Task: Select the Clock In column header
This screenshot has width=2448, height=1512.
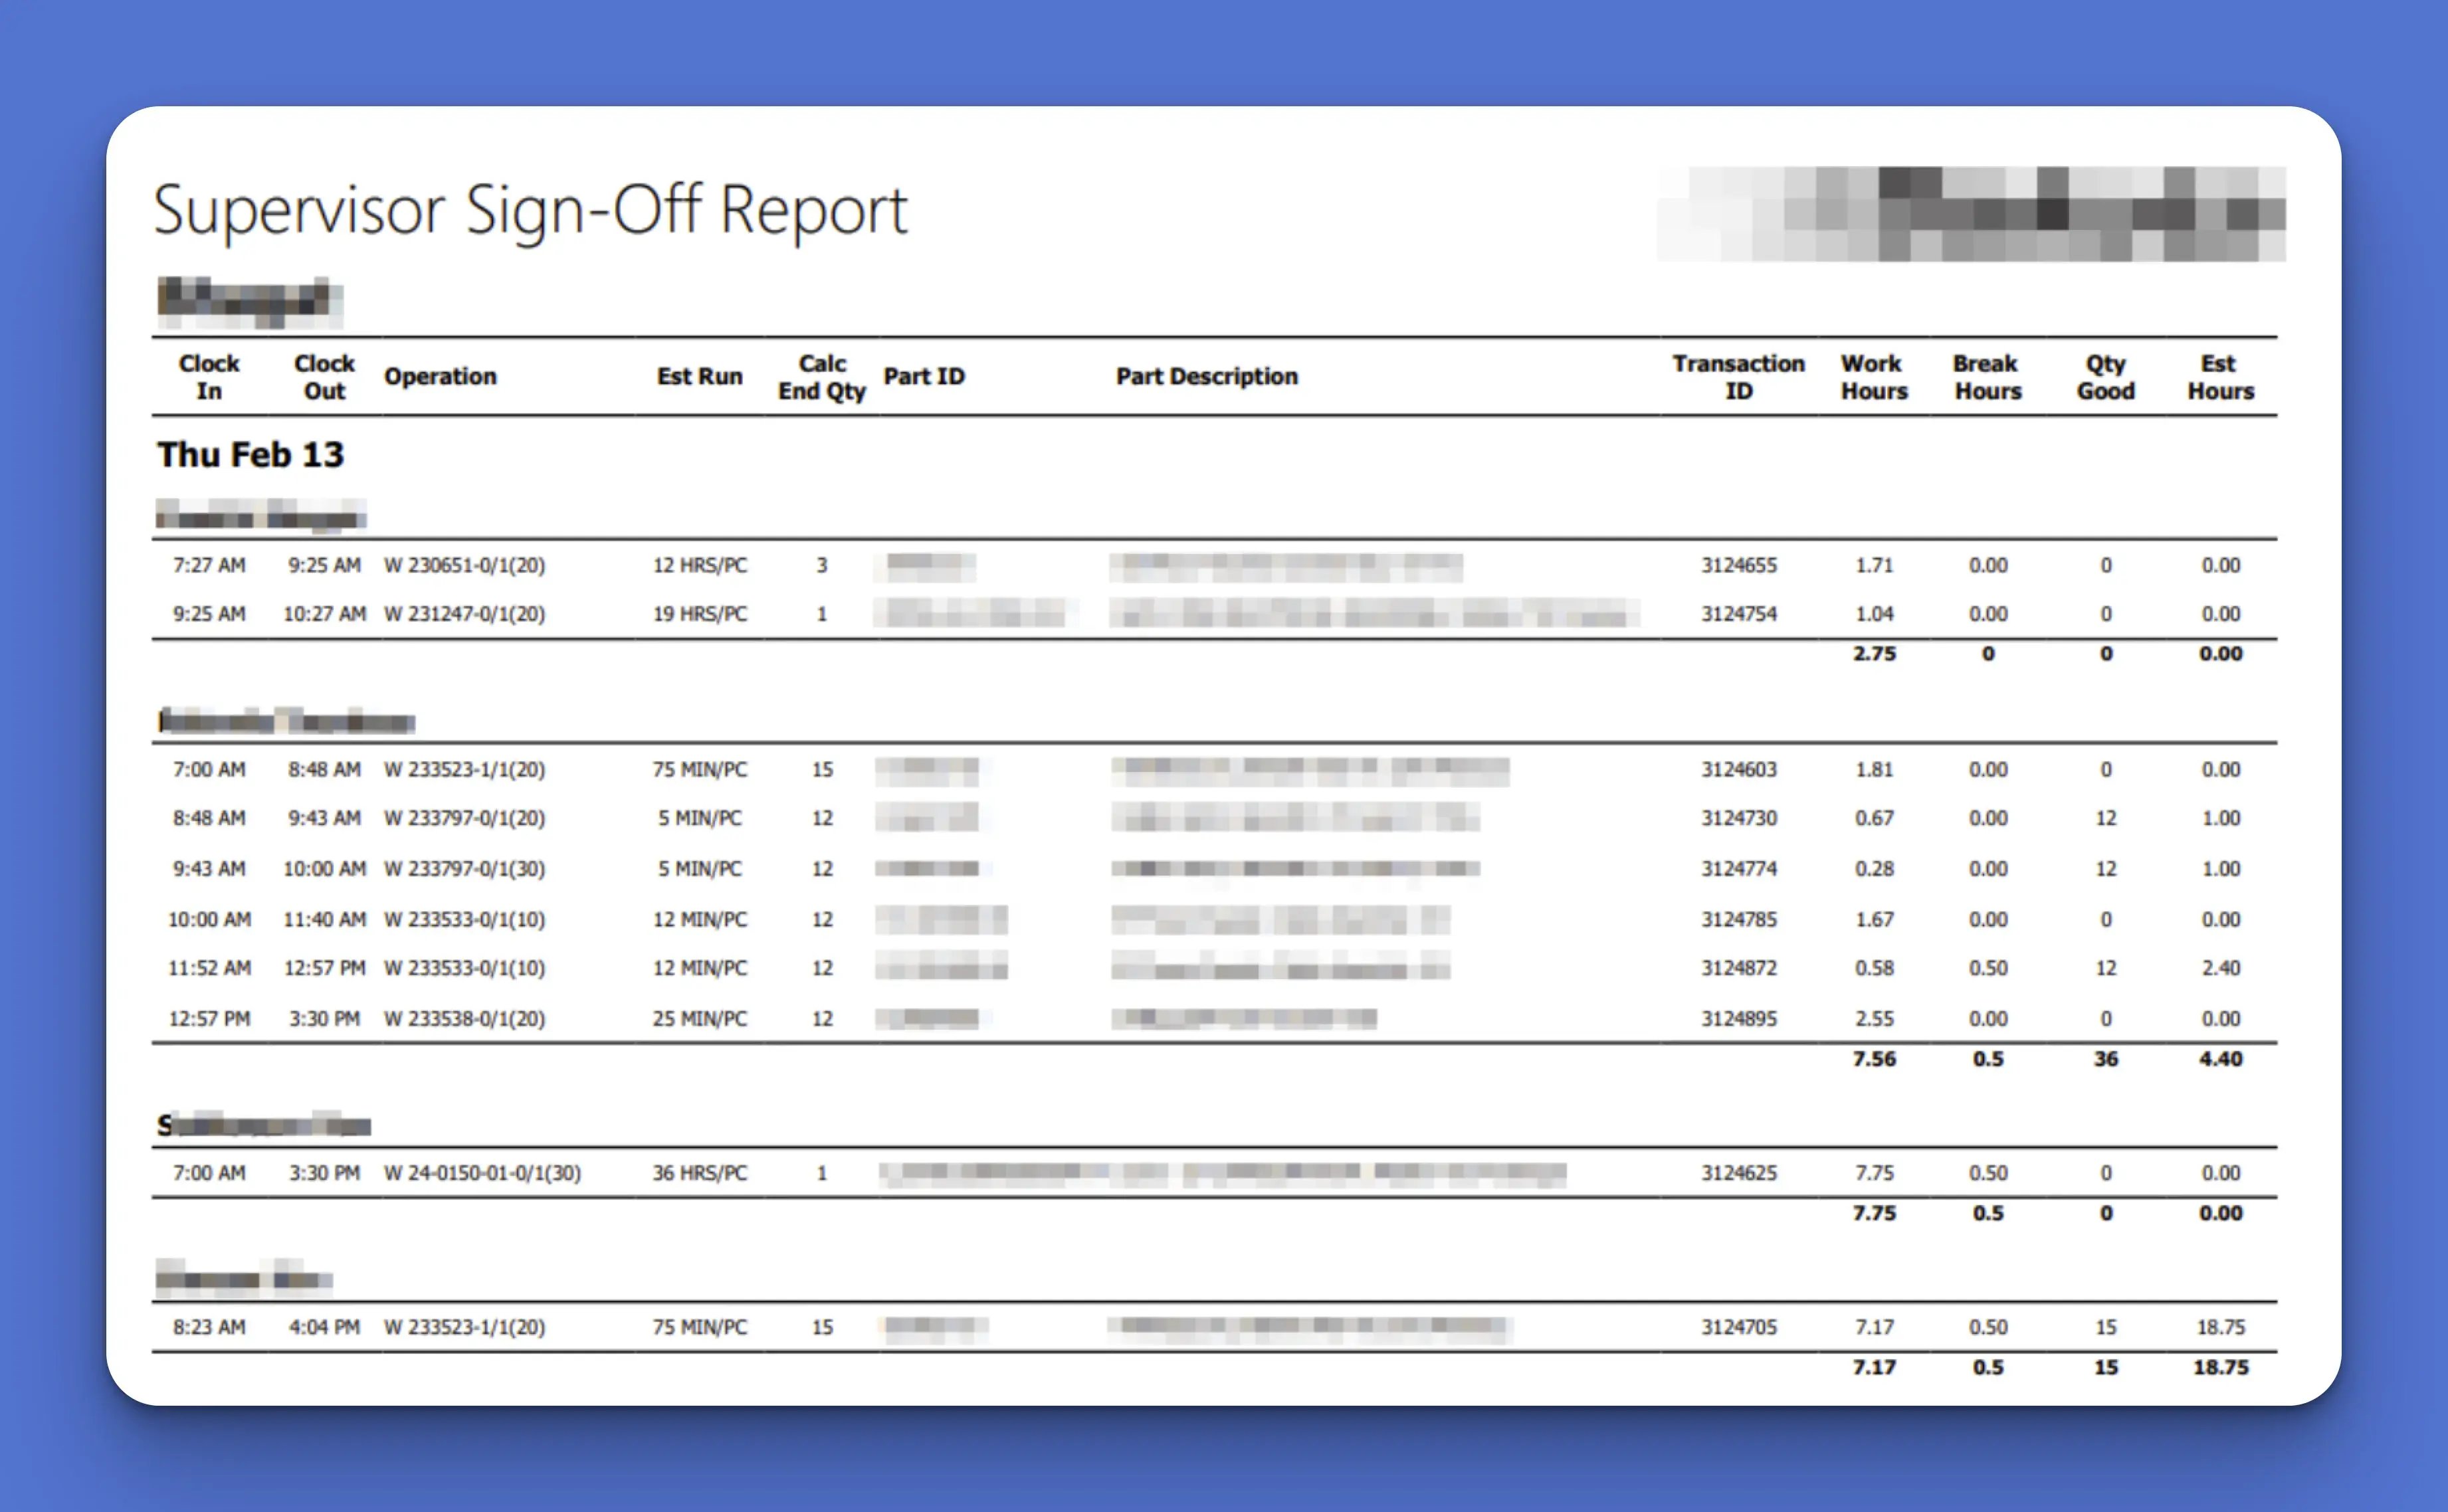Action: click(208, 377)
